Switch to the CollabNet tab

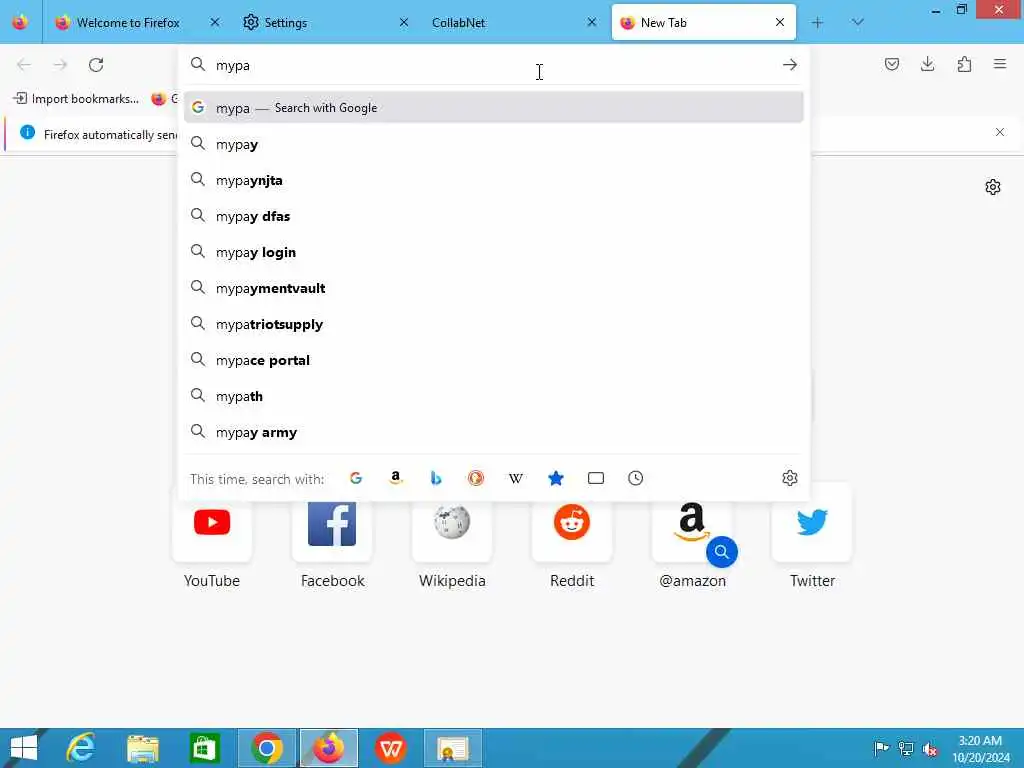(513, 23)
